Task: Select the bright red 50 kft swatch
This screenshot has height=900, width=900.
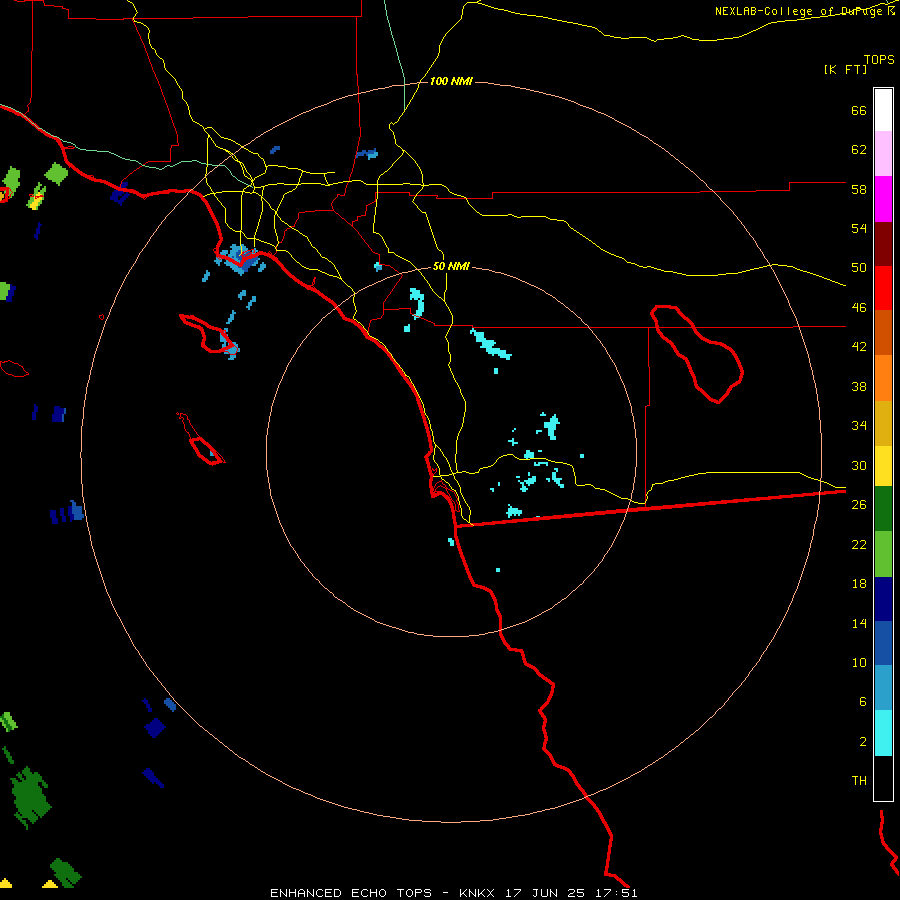Action: 883,288
